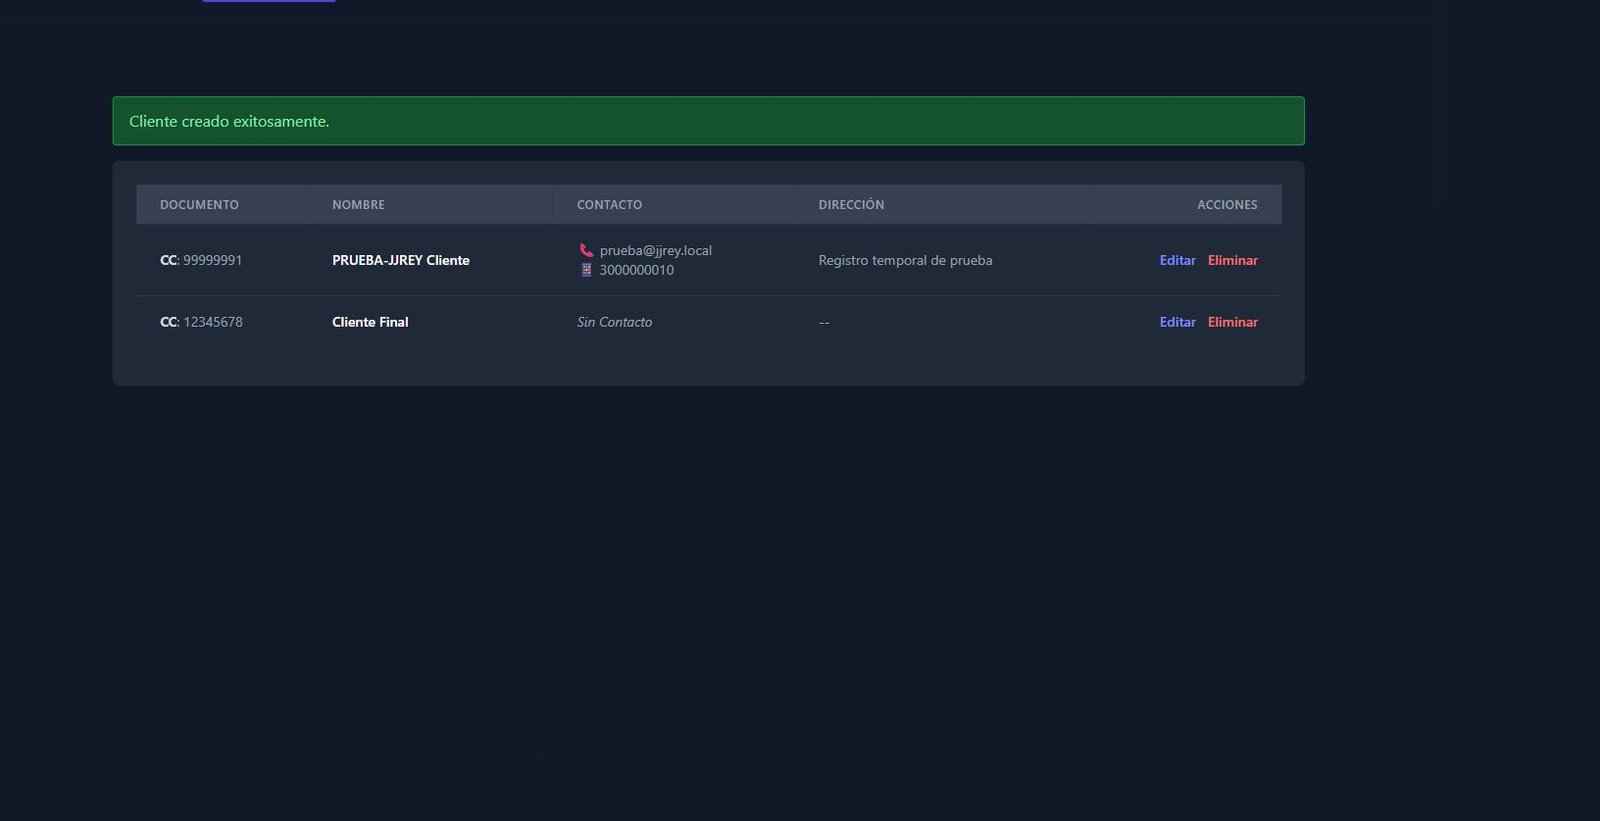Click the name Cliente Final
This screenshot has height=821, width=1600.
[370, 322]
